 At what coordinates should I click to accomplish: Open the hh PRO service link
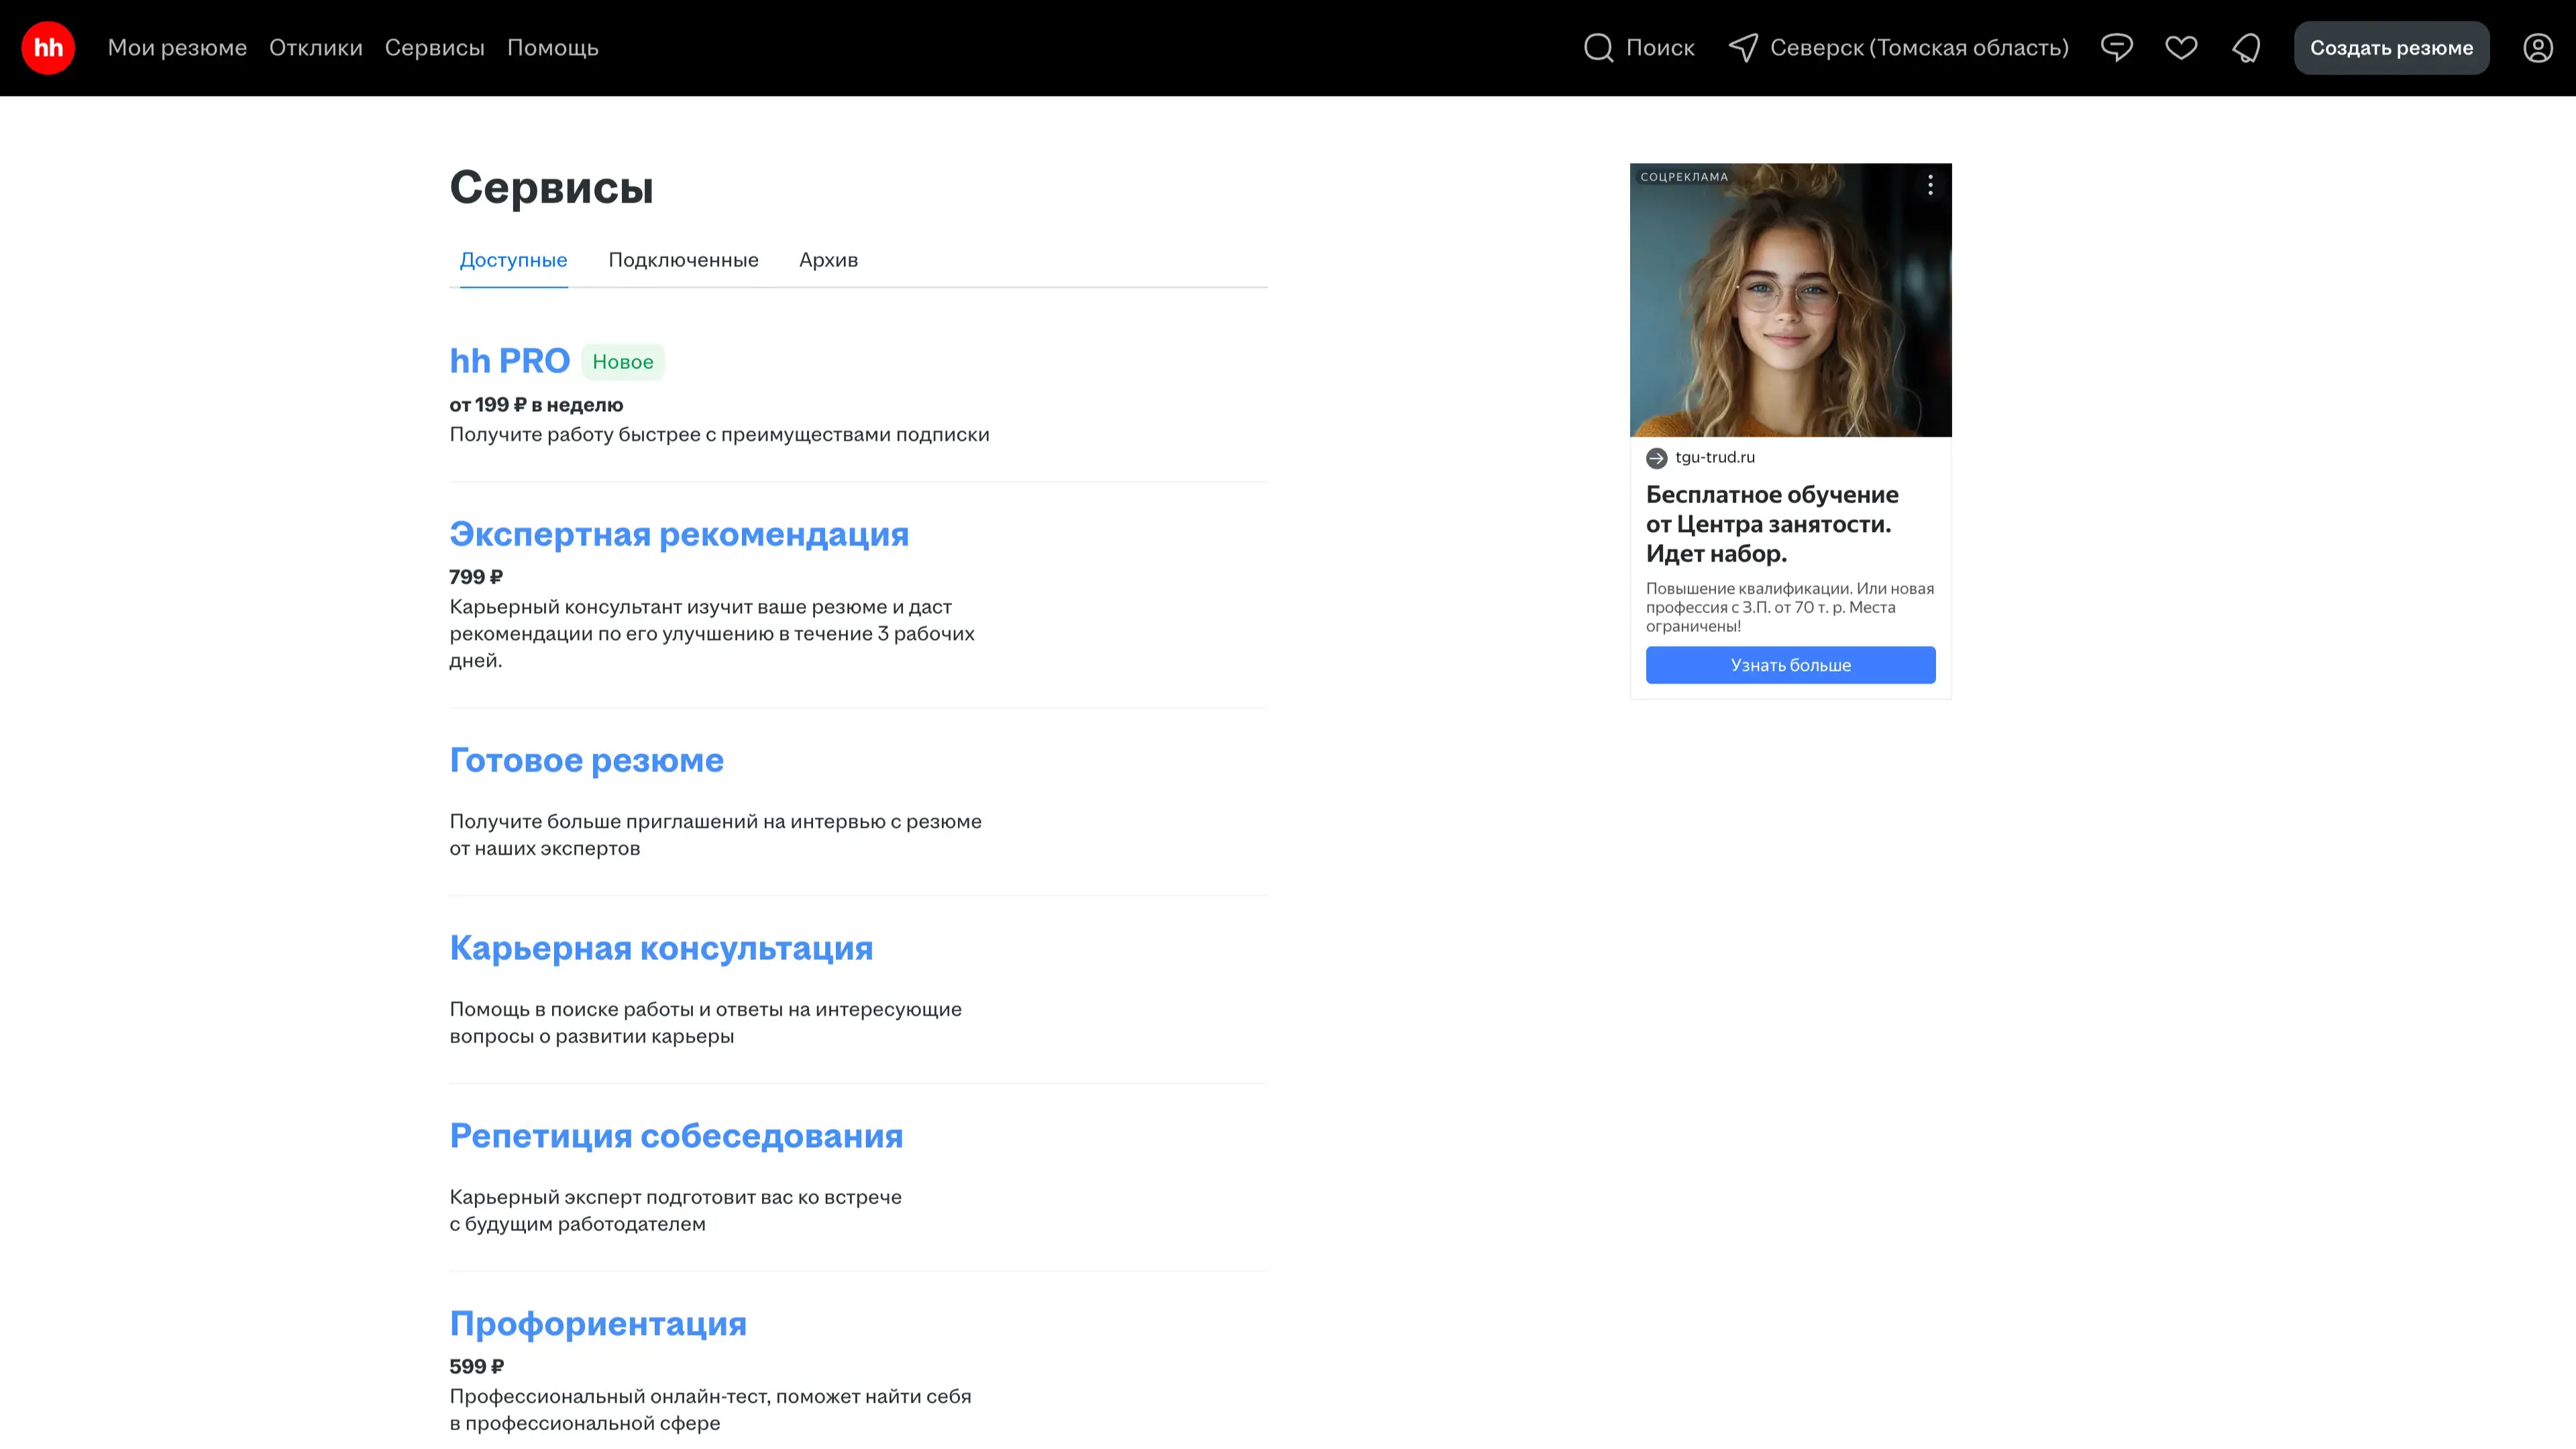(509, 361)
